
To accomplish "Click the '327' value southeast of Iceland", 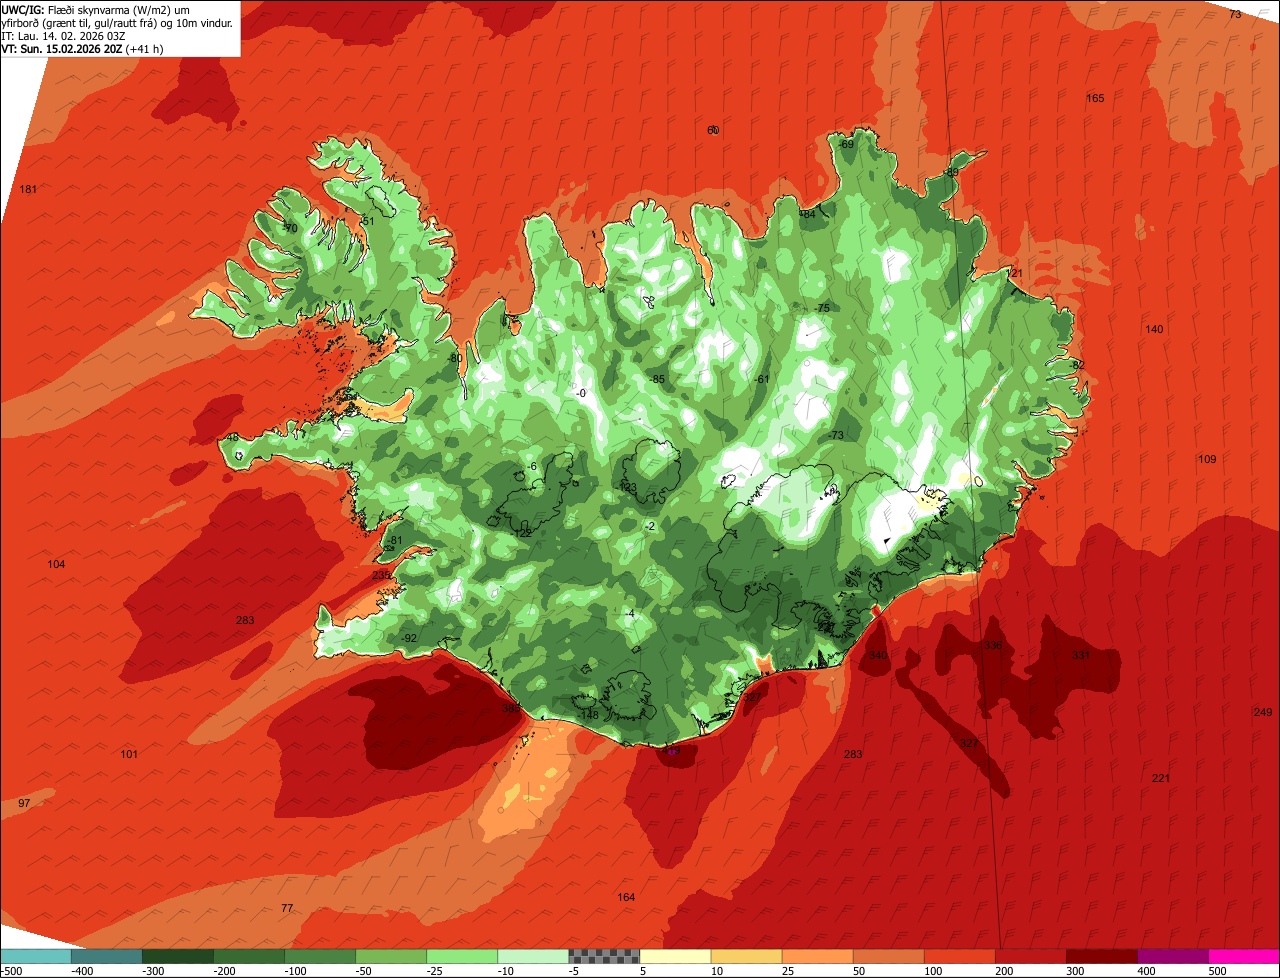I will (x=969, y=743).
